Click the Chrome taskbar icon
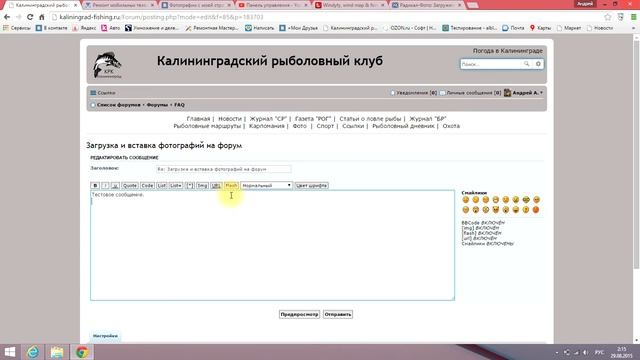 click(x=82, y=352)
